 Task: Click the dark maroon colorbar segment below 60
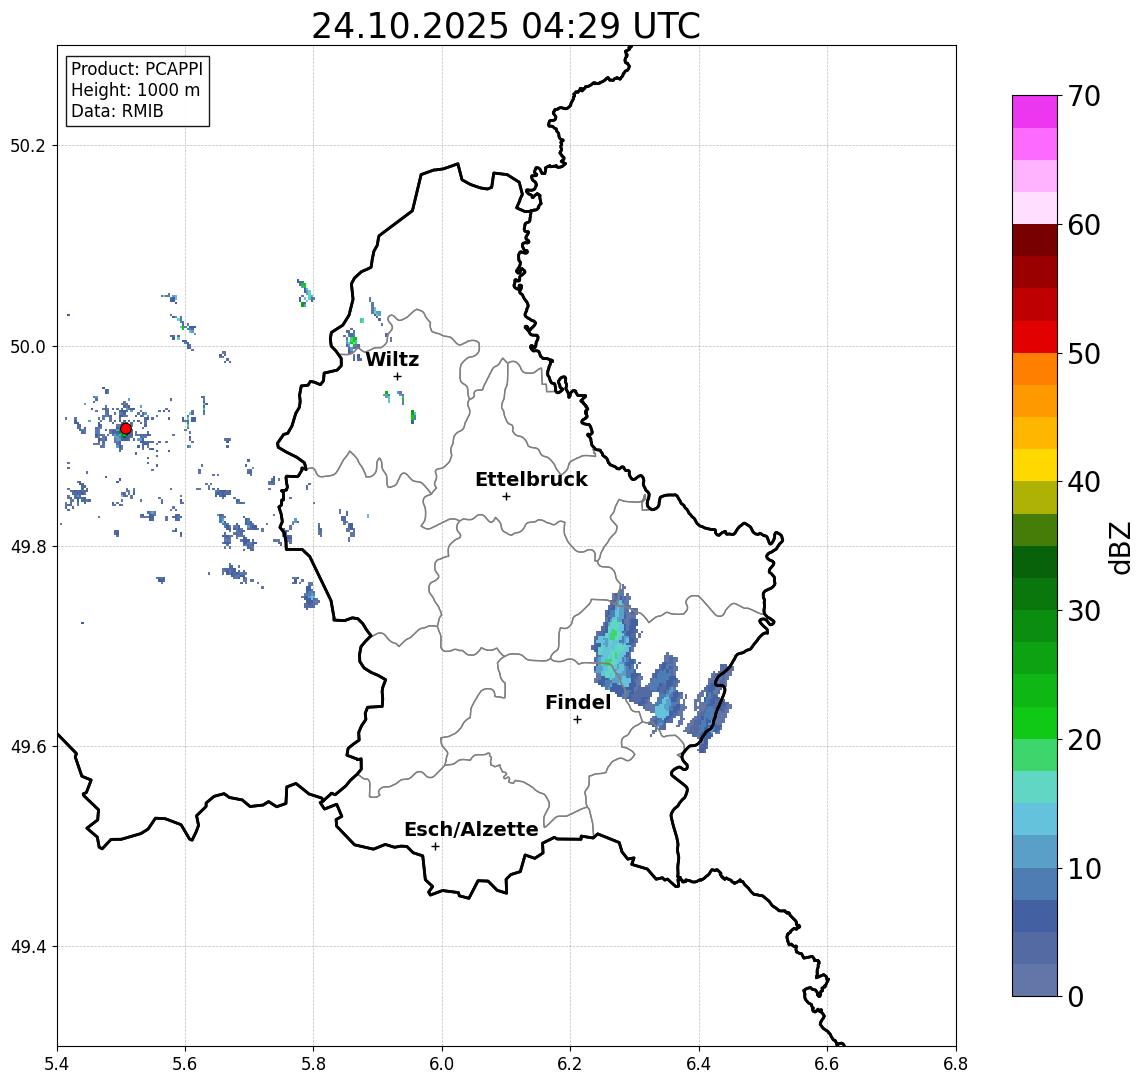coord(1035,240)
